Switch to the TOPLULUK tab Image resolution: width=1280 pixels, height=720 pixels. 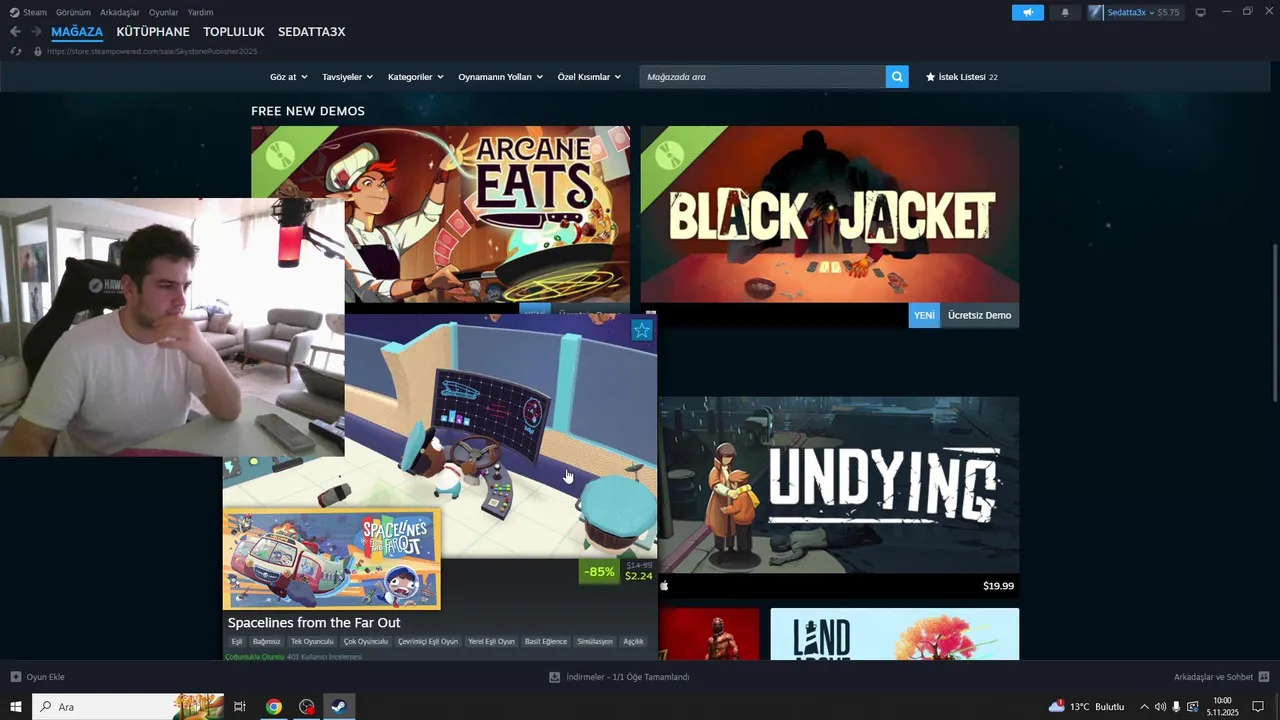(x=234, y=32)
